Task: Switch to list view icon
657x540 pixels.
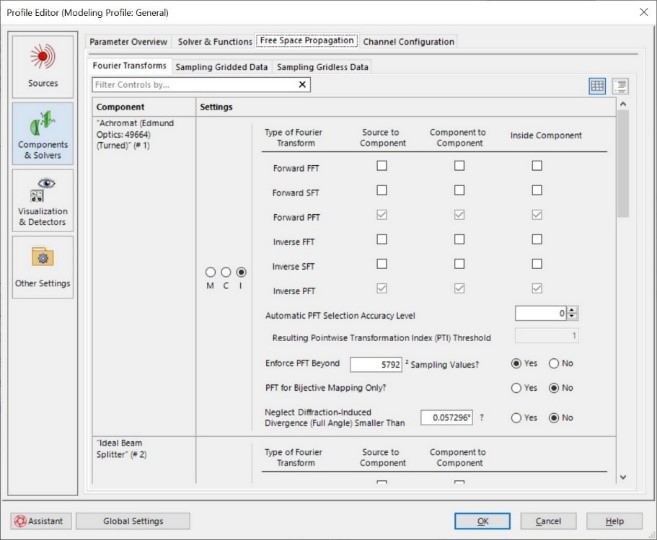Action: click(620, 86)
